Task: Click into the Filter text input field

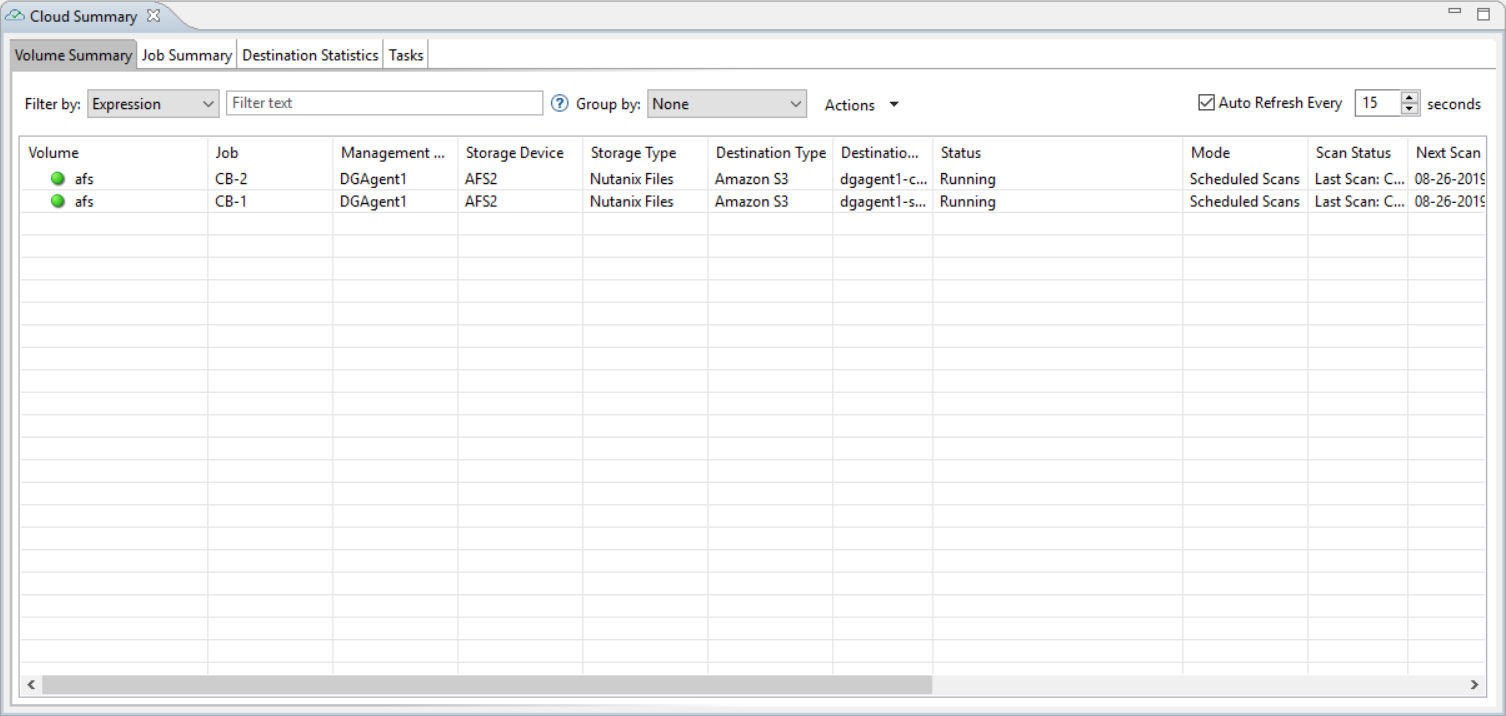Action: 384,103
